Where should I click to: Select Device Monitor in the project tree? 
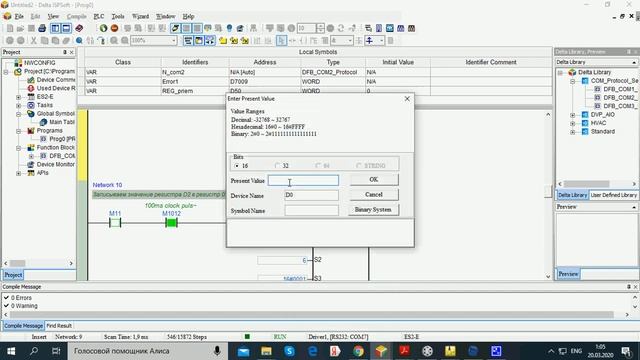56,164
